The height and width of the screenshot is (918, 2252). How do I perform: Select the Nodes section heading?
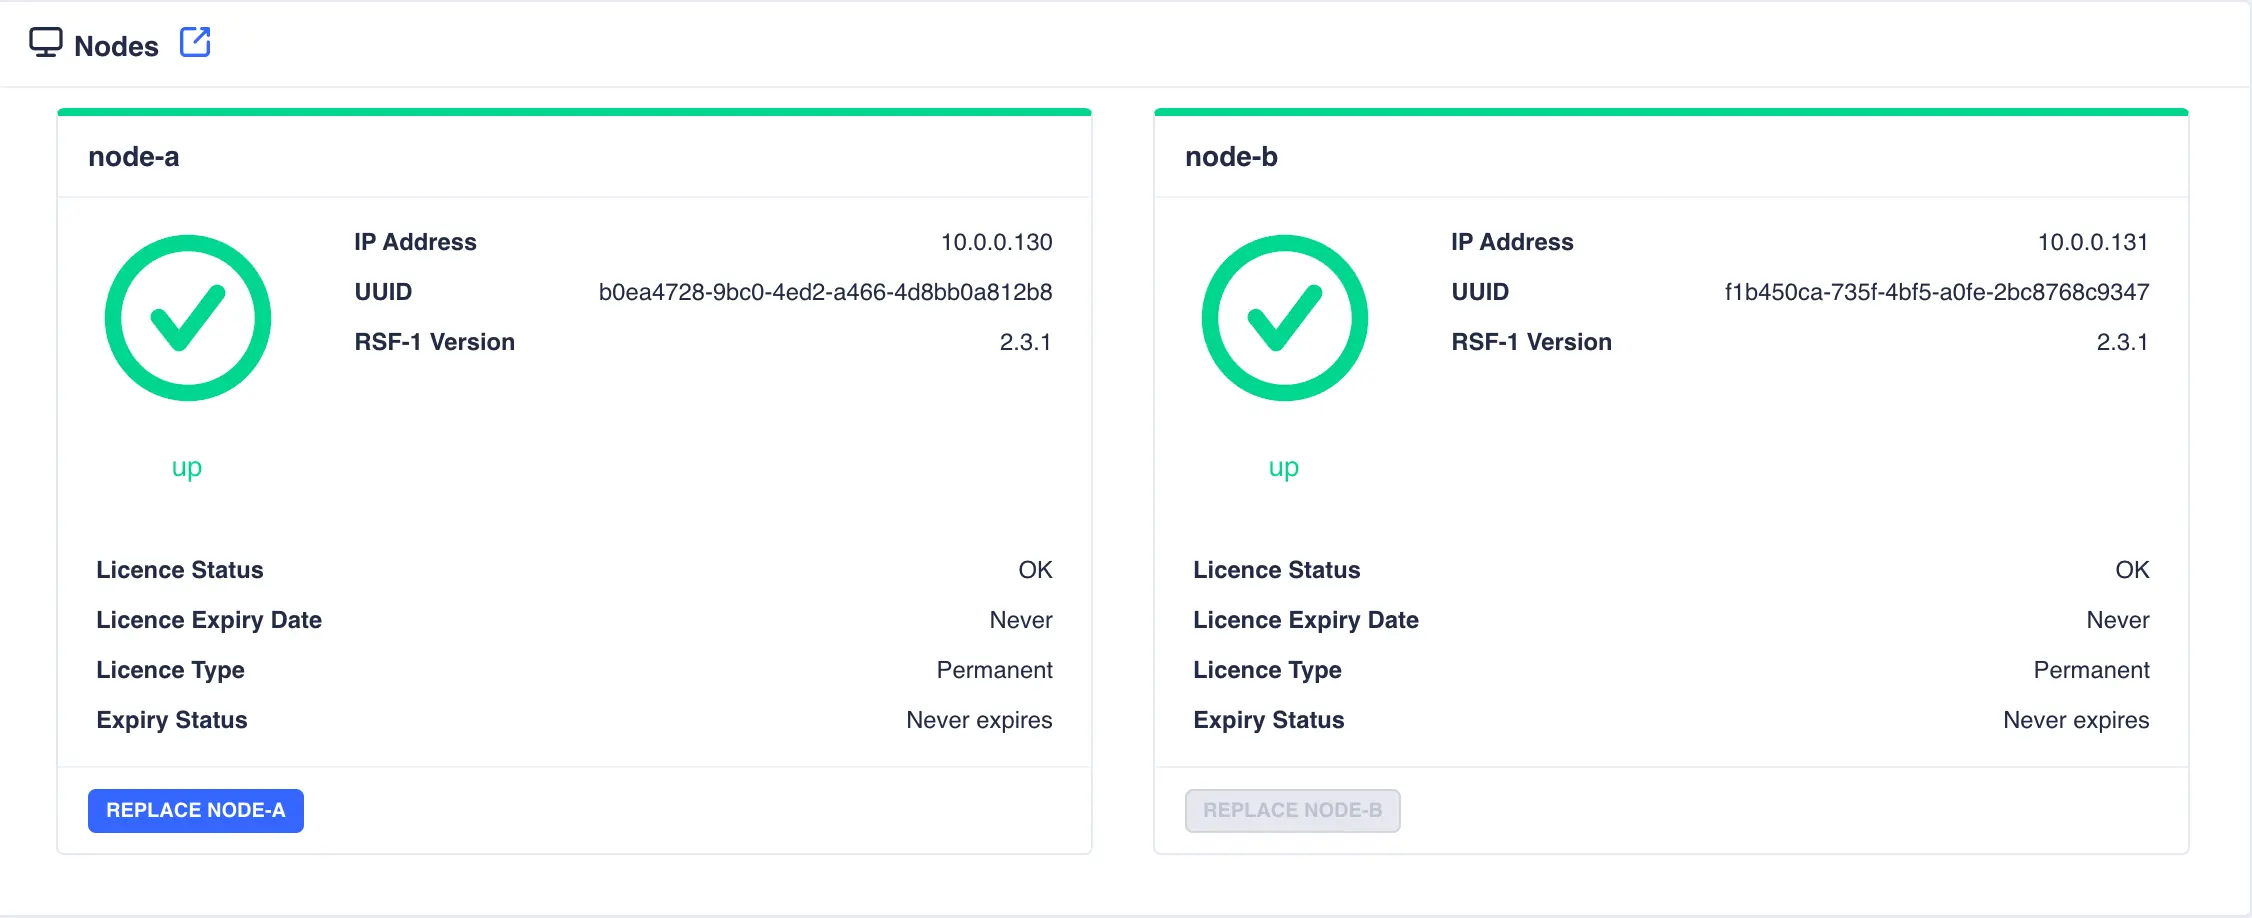click(x=116, y=46)
